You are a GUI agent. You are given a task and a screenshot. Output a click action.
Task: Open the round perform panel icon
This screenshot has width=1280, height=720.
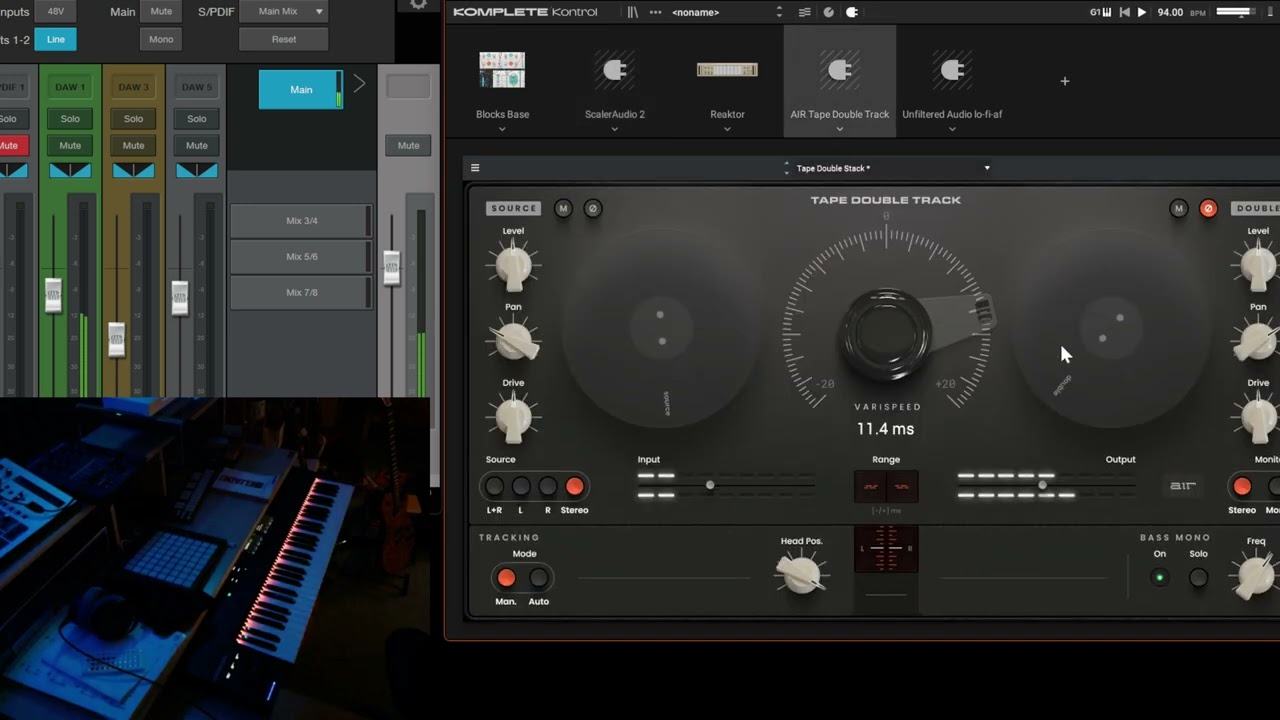pyautogui.click(x=828, y=12)
